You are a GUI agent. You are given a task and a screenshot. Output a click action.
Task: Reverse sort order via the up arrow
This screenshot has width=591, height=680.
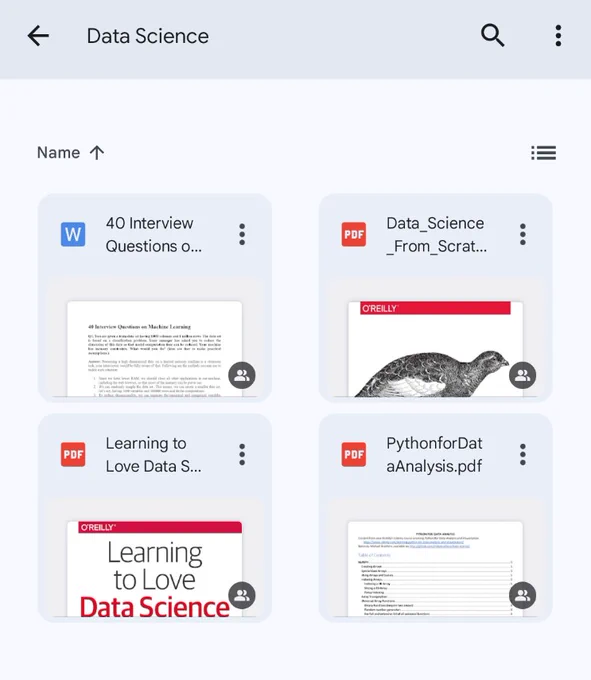(97, 153)
